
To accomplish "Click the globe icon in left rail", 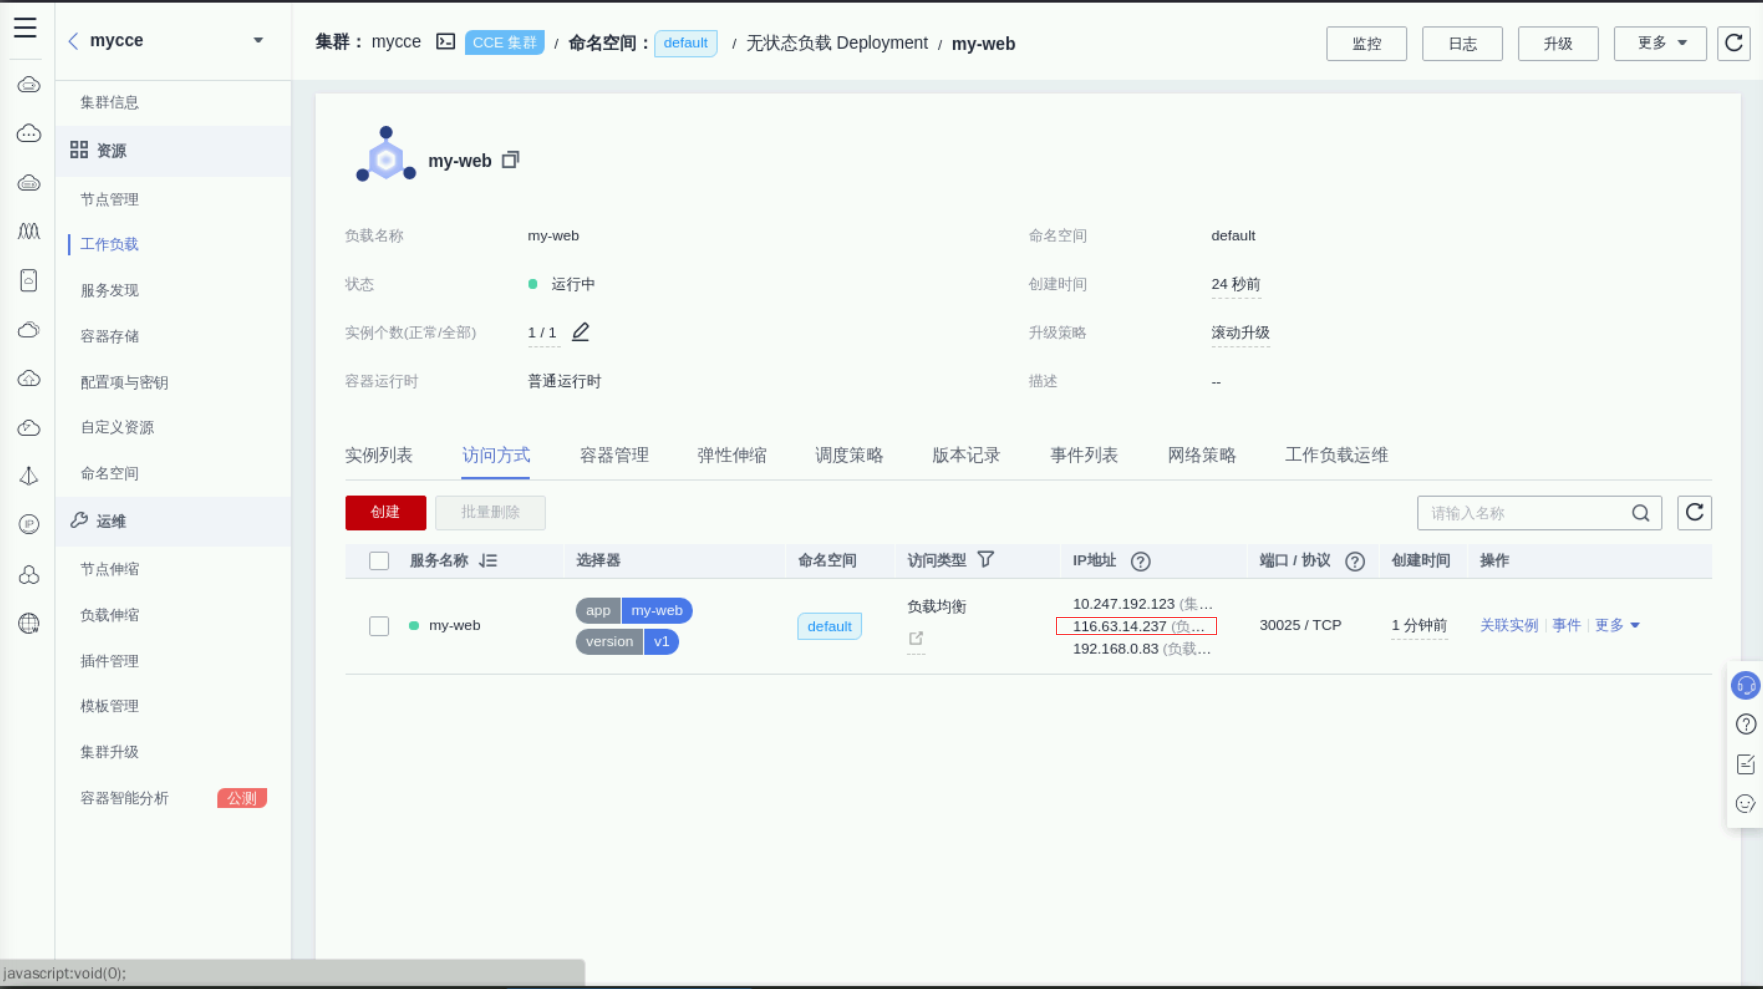I will [29, 623].
